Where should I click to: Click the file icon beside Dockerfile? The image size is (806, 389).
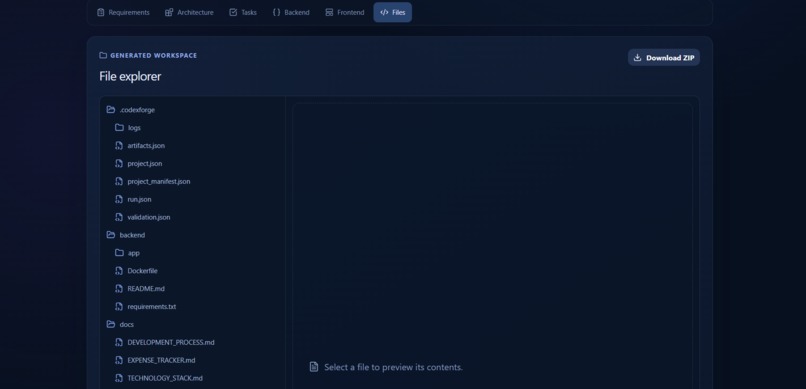119,271
